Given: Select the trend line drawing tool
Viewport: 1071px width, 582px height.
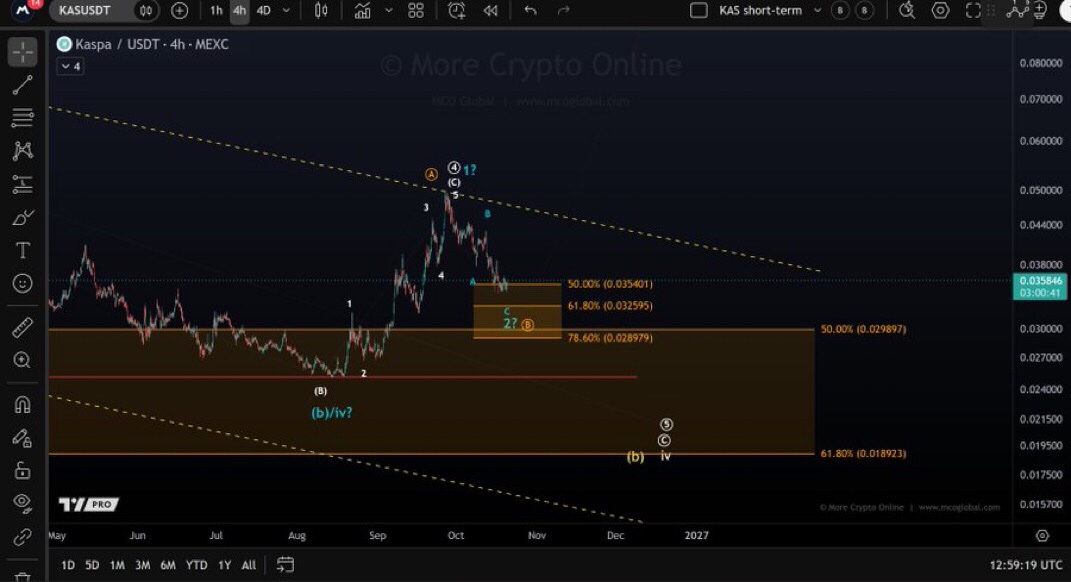Looking at the screenshot, I should point(23,85).
